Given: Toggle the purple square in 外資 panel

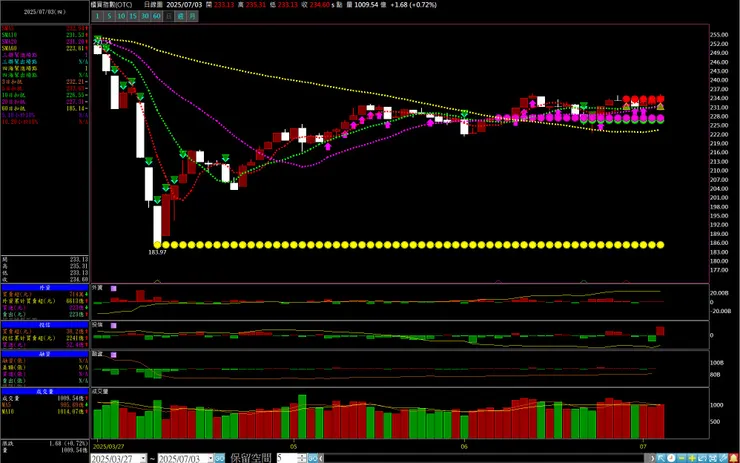Looking at the screenshot, I should (x=114, y=288).
